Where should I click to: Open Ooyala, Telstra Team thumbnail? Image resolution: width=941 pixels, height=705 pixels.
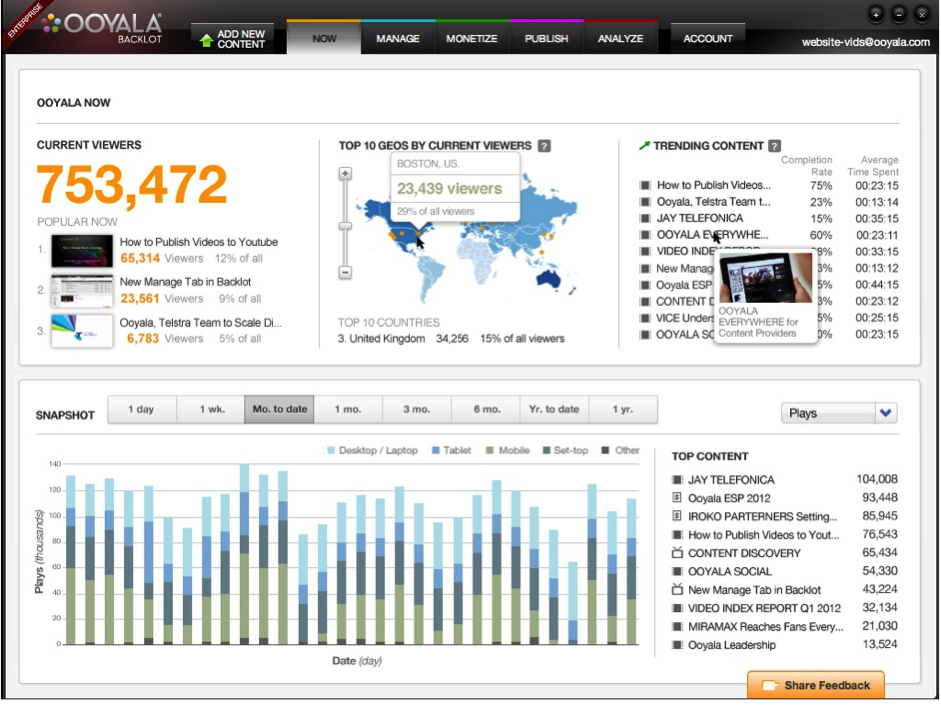82,331
